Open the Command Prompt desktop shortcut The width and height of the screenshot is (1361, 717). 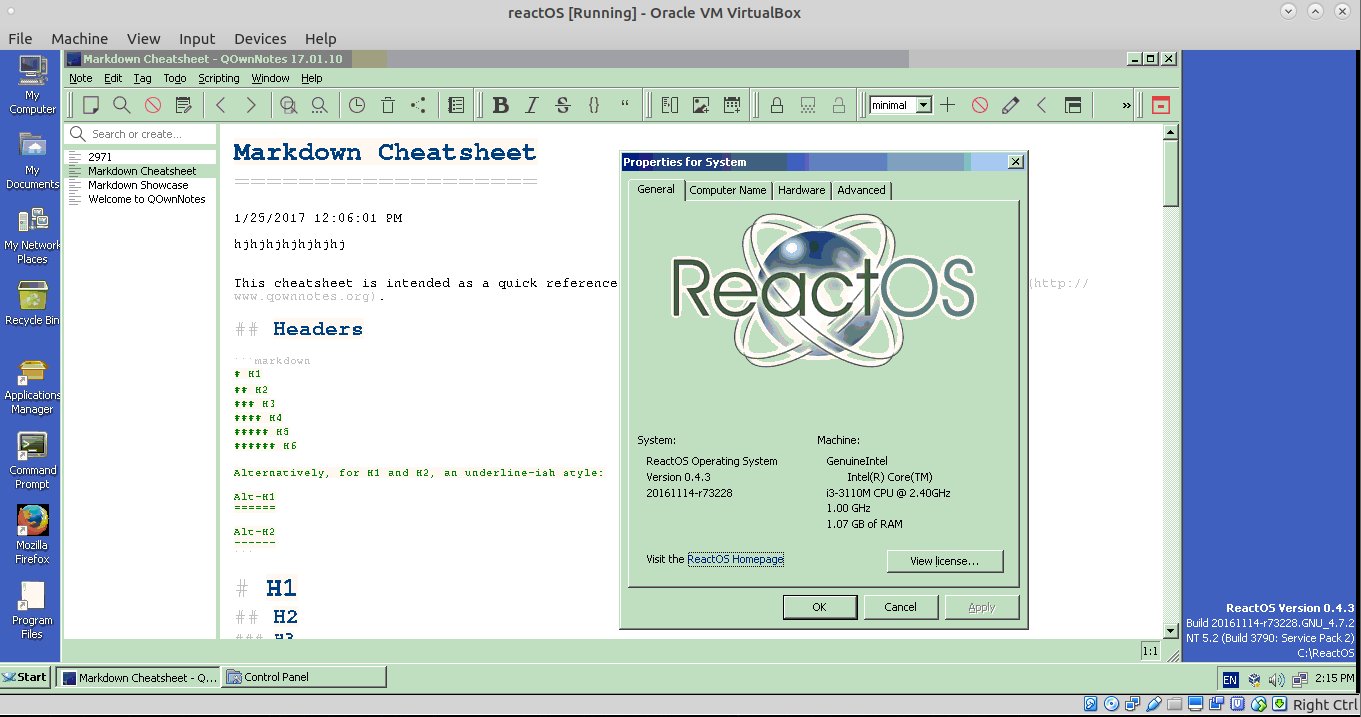click(32, 460)
